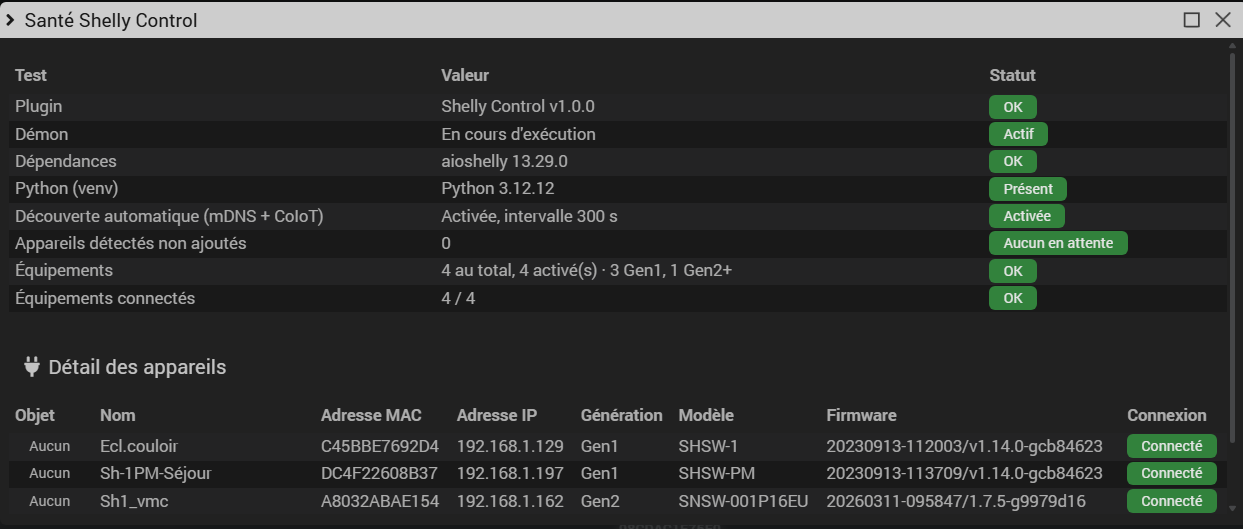Select the Modèle column header
Viewport: 1243px width, 529px height.
(x=706, y=415)
